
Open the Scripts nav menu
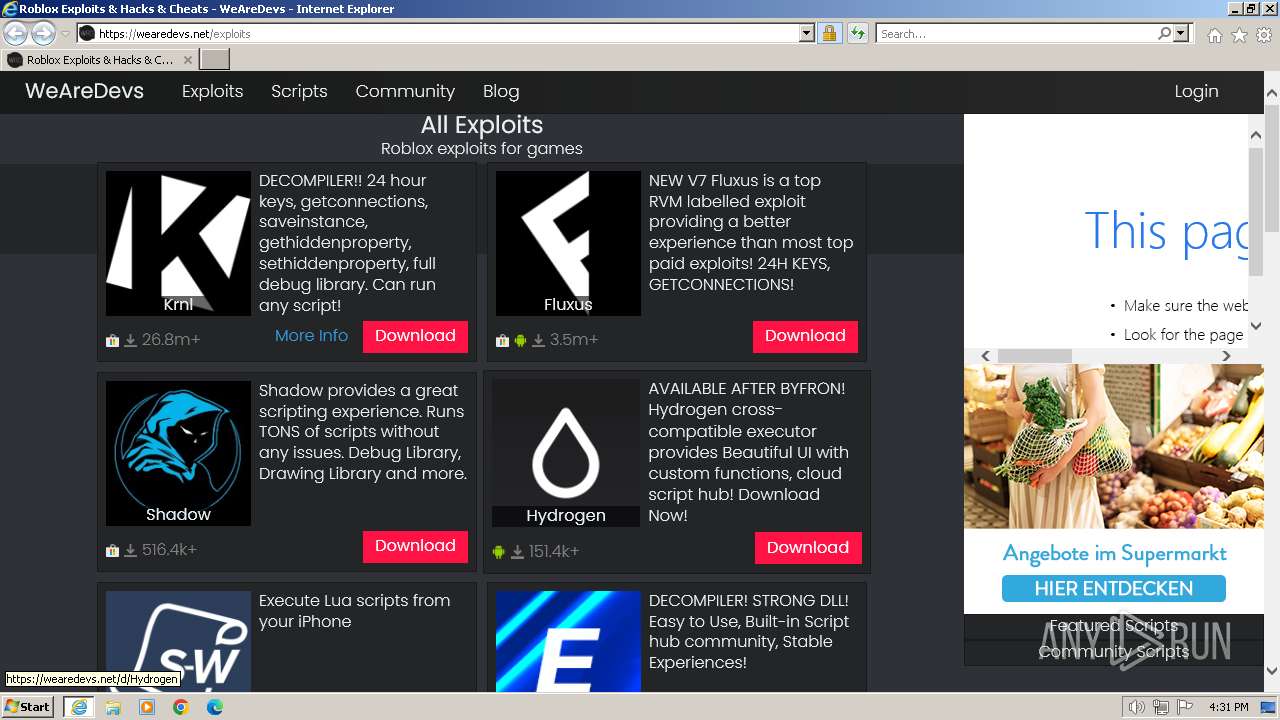pos(299,91)
